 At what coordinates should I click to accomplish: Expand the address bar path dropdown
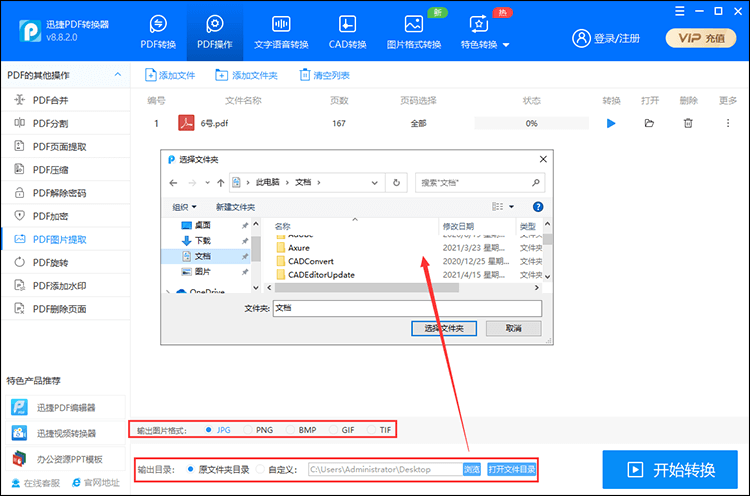[x=375, y=183]
